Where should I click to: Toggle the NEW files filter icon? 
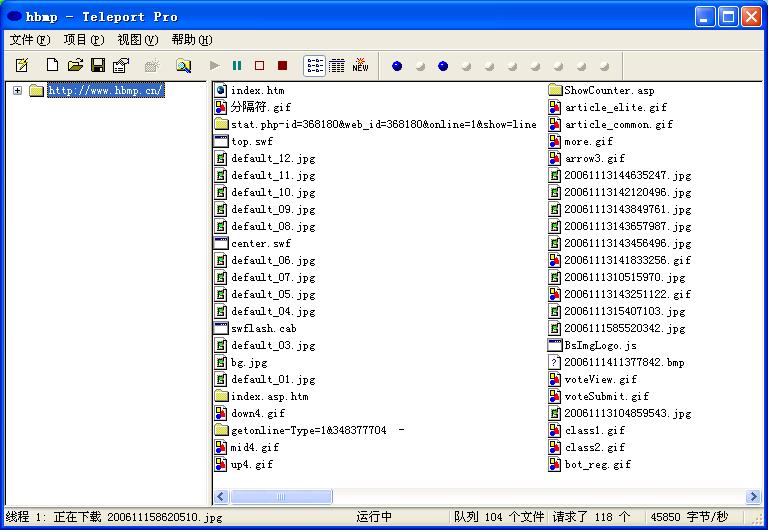(x=360, y=66)
